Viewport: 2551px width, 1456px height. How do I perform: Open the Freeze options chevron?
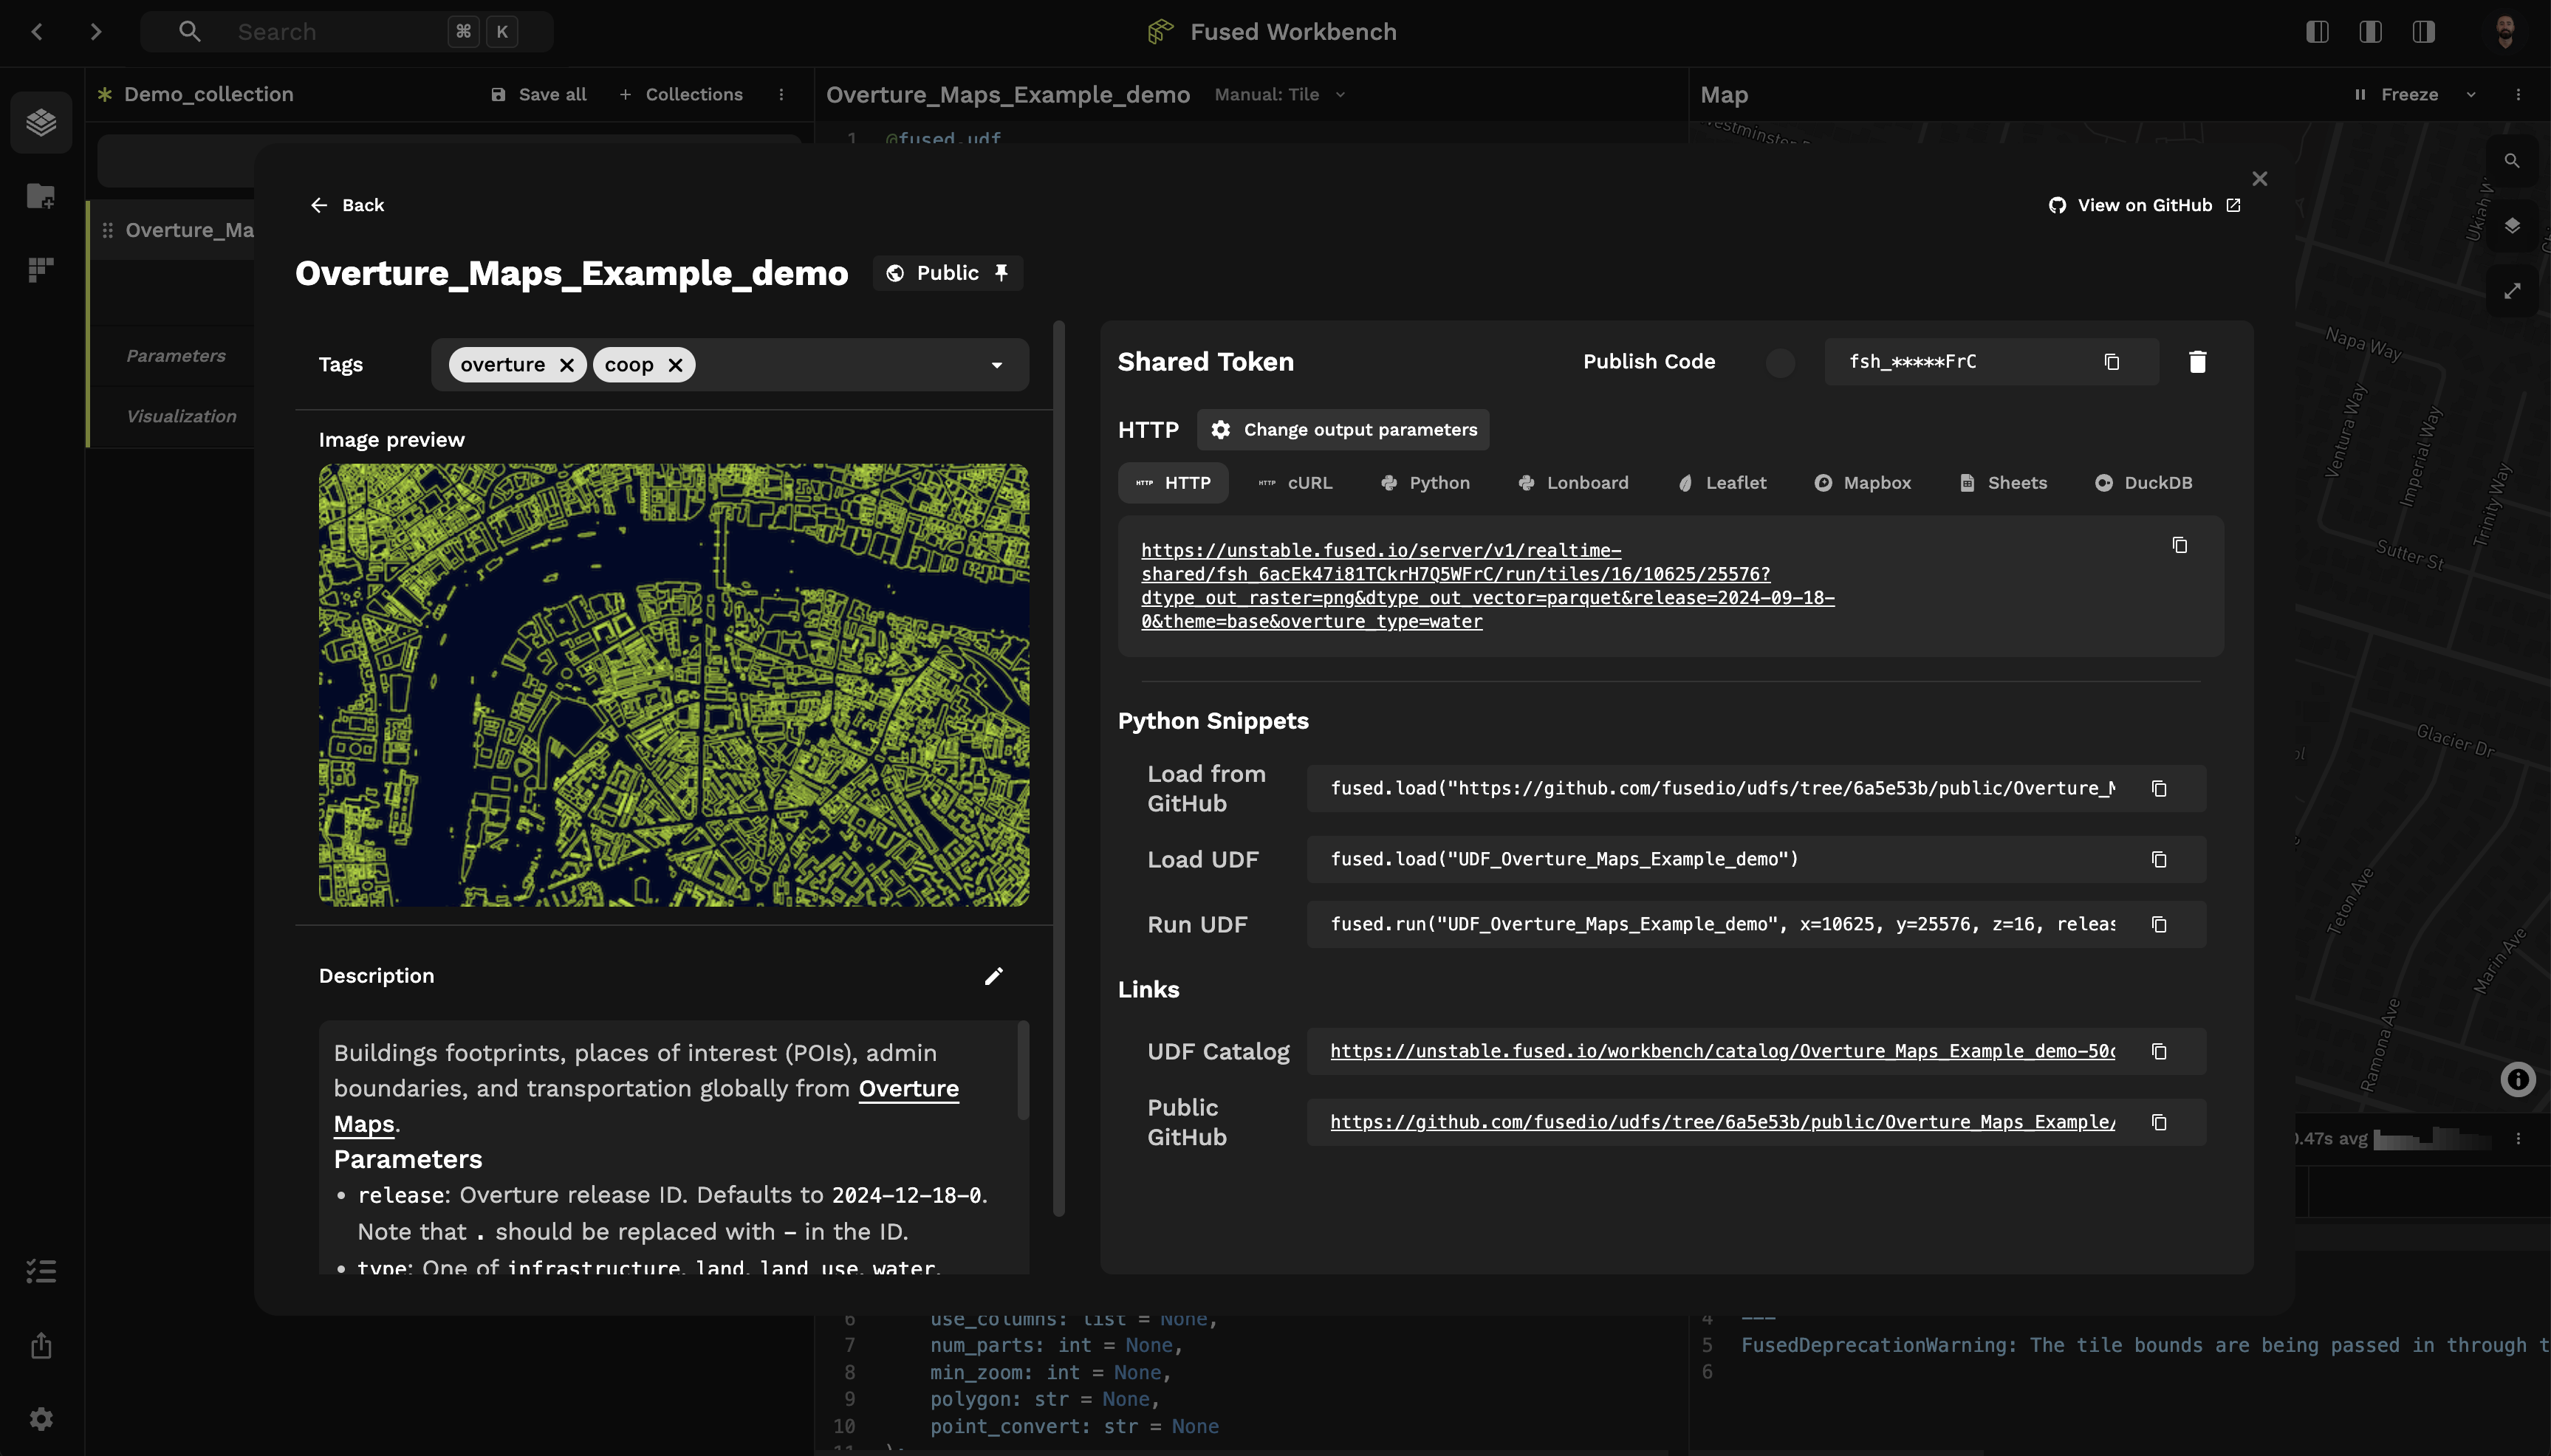pos(2471,95)
